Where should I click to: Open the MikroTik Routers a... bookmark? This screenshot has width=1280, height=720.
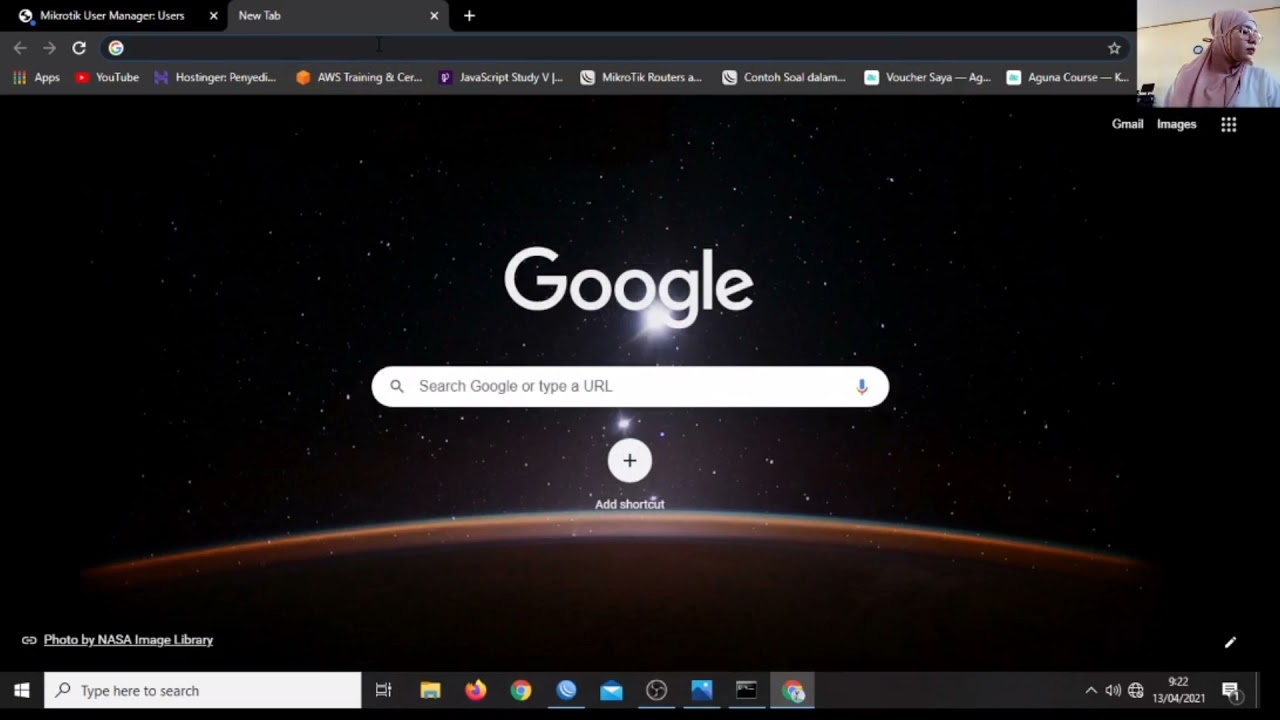click(x=642, y=77)
